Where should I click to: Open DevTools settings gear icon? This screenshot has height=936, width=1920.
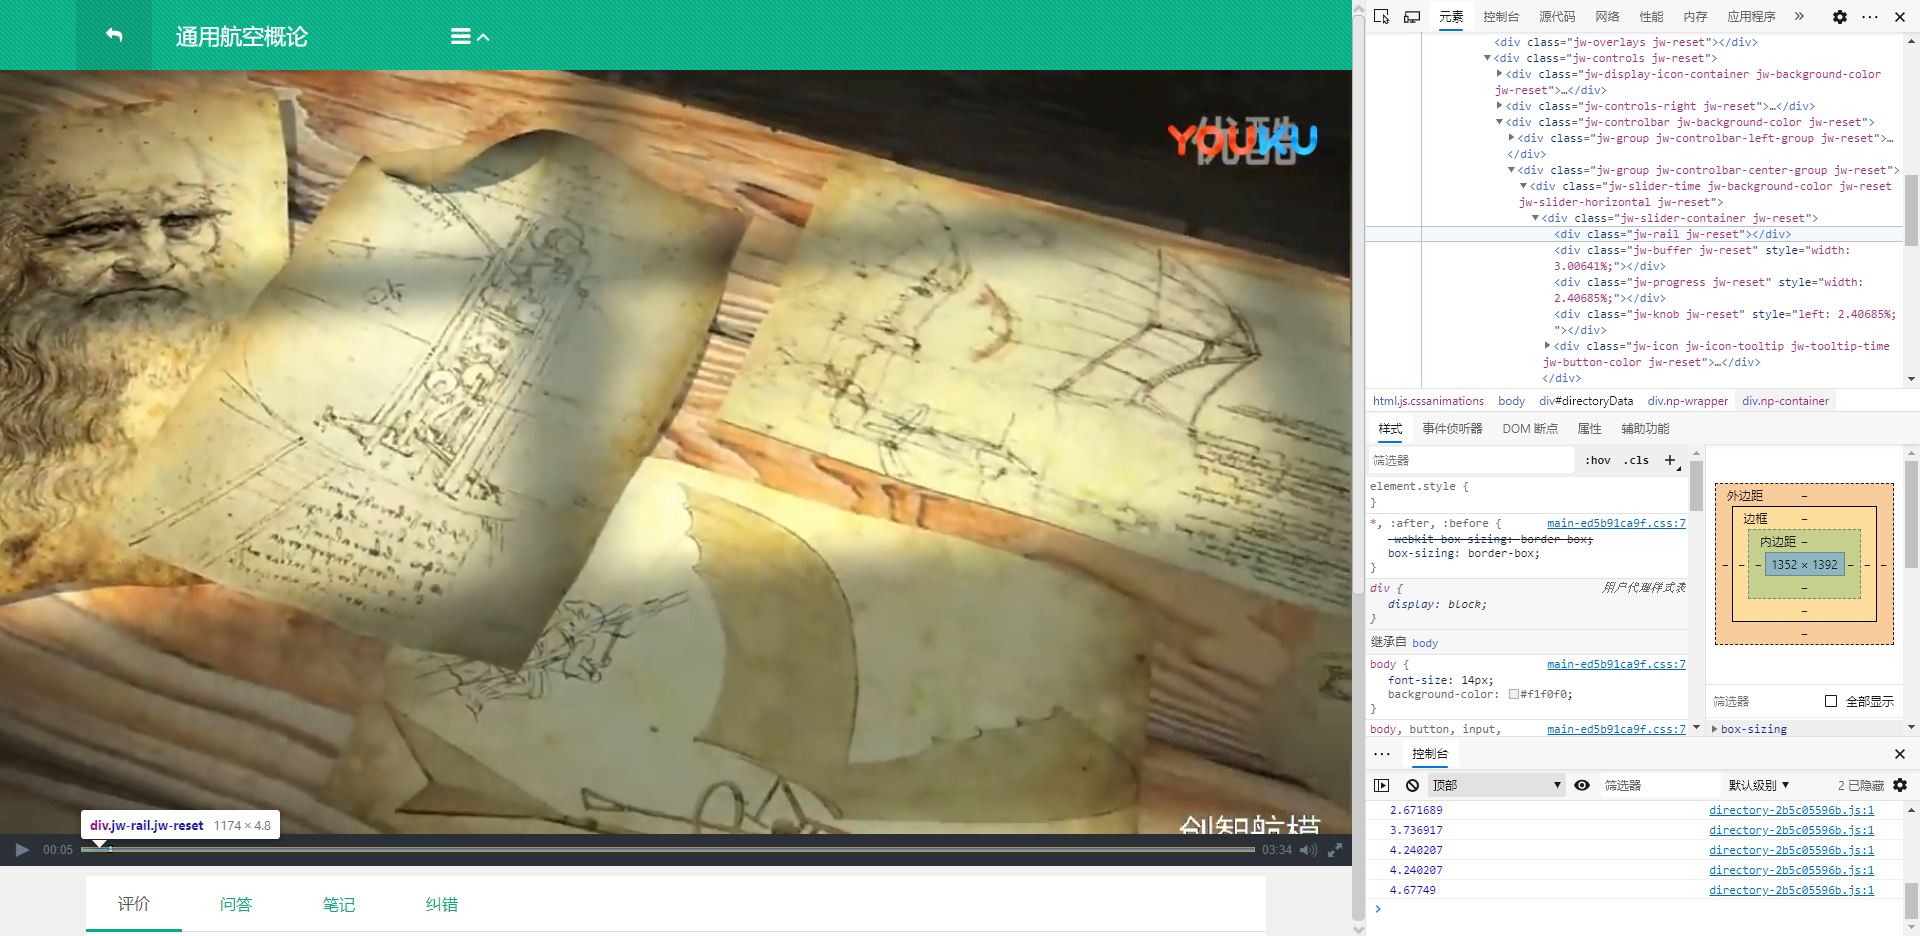[1840, 16]
